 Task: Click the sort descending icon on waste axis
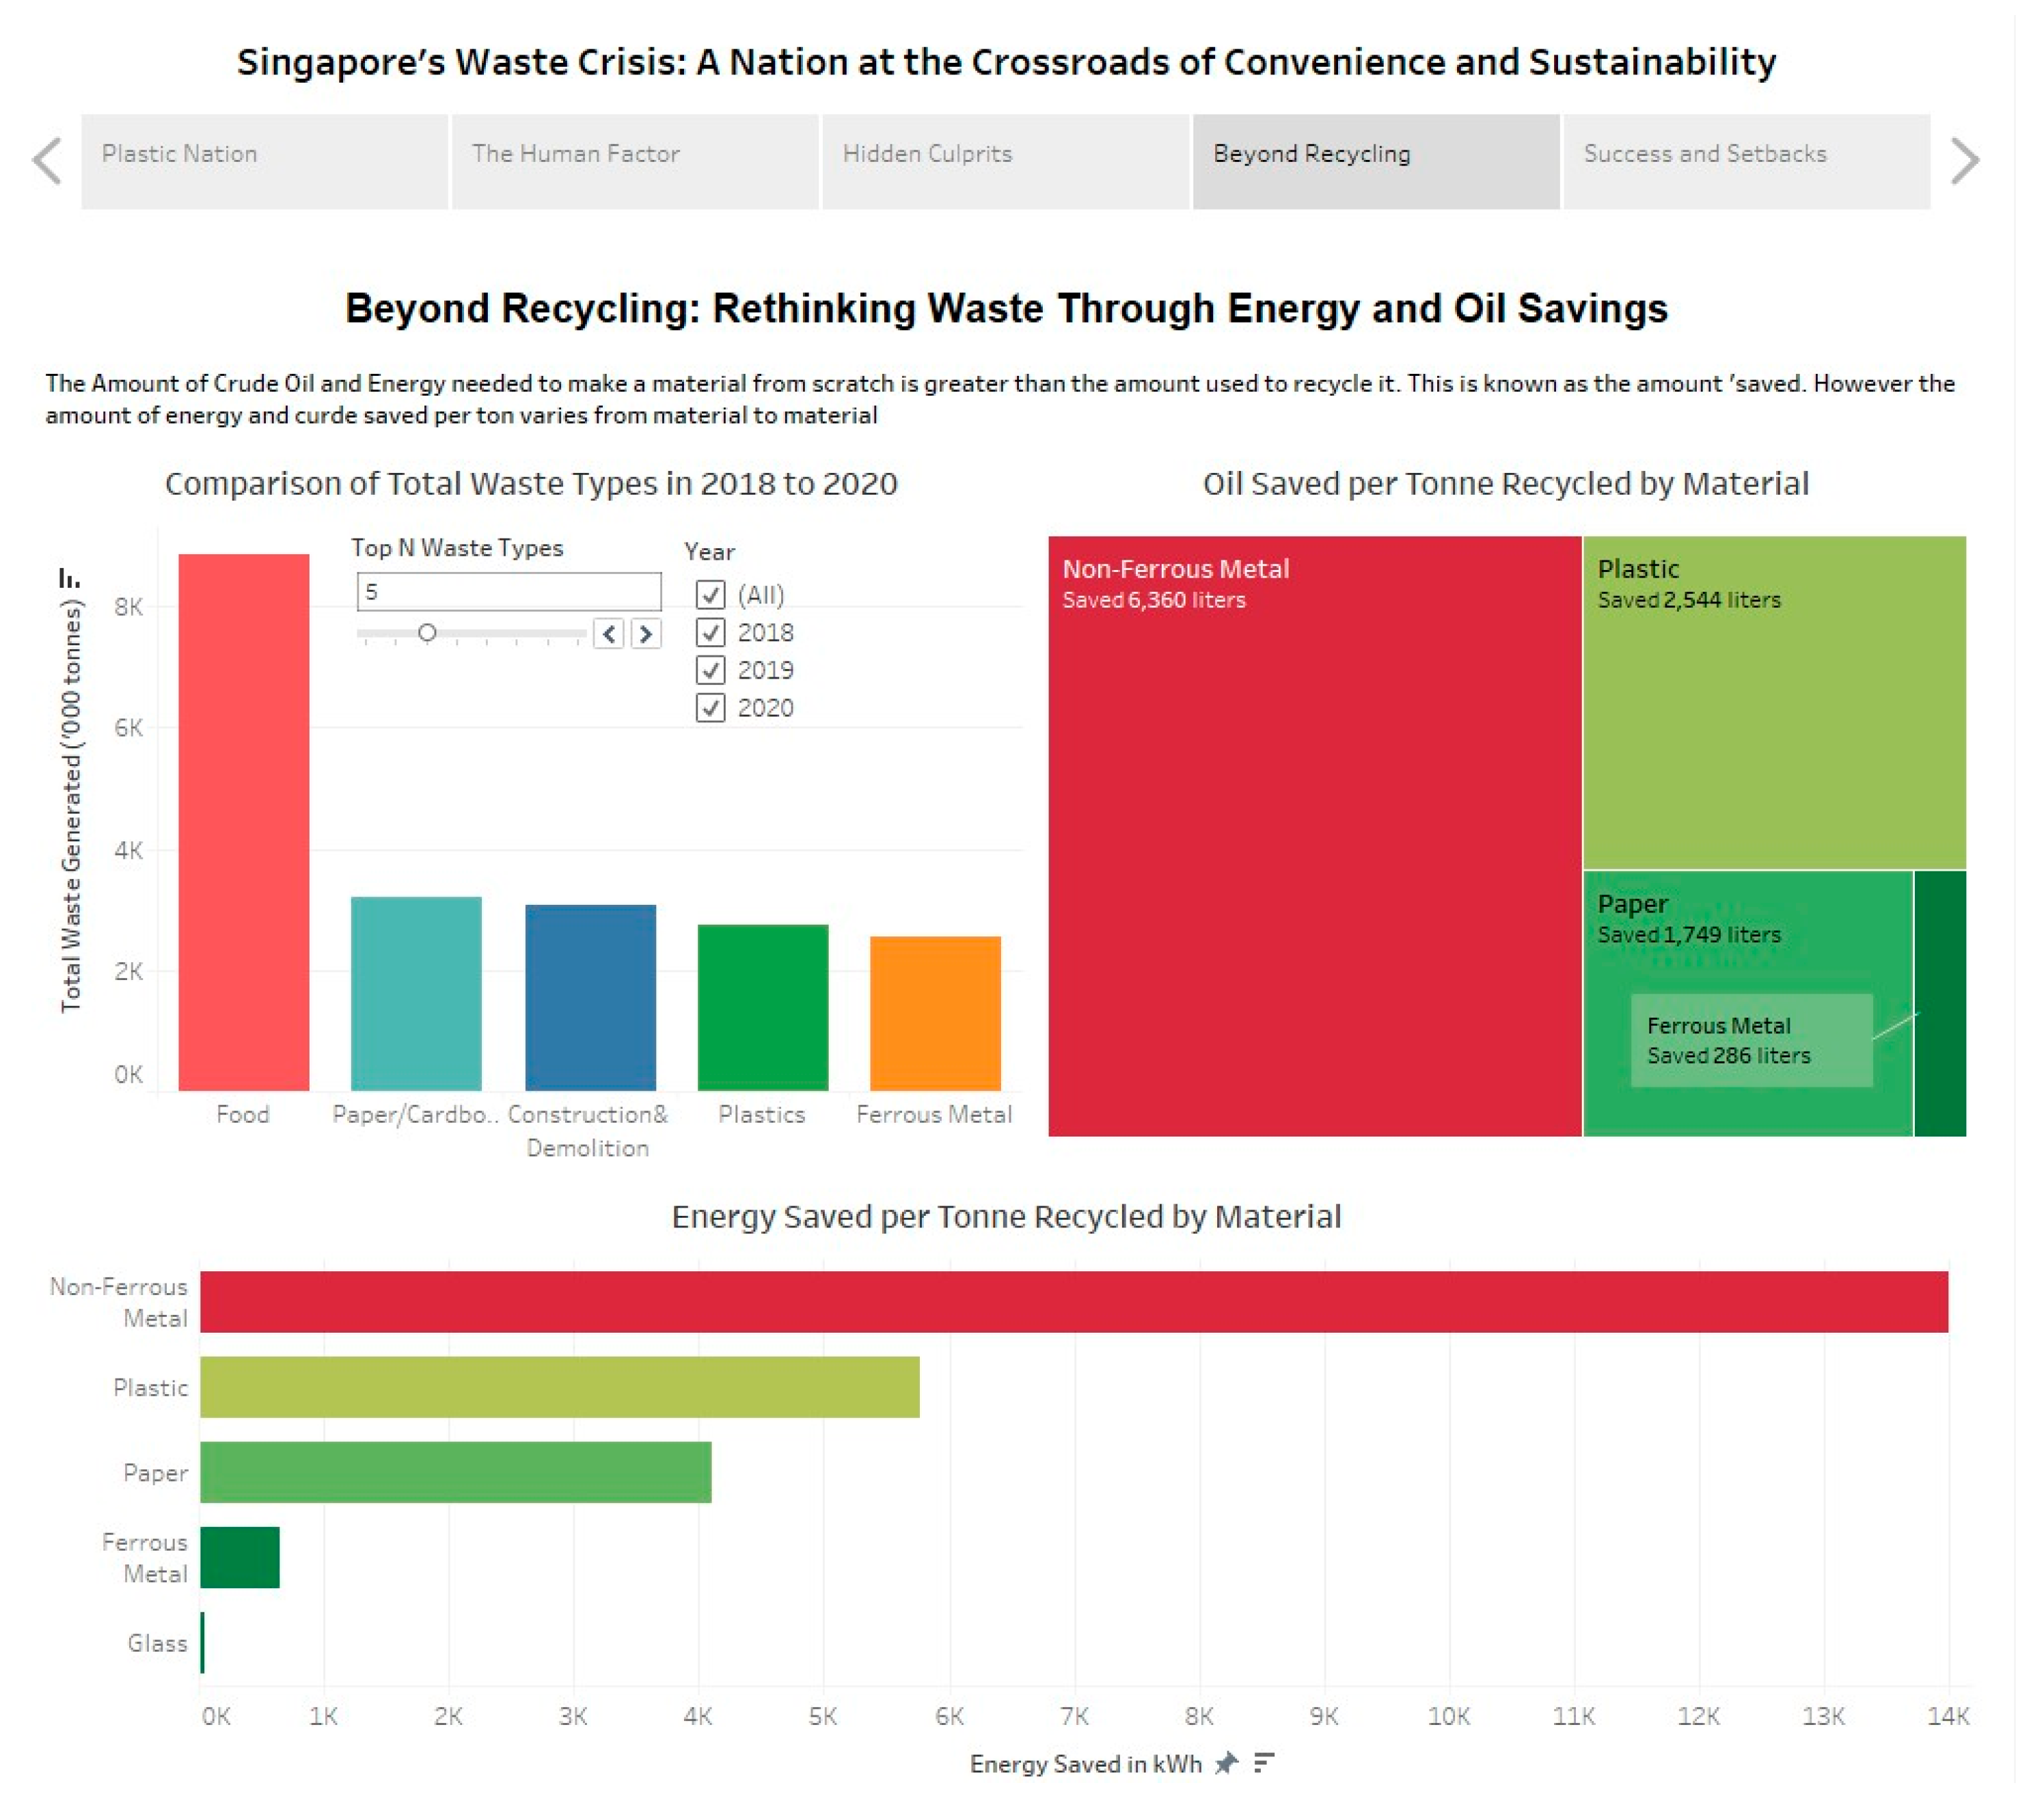(68, 578)
